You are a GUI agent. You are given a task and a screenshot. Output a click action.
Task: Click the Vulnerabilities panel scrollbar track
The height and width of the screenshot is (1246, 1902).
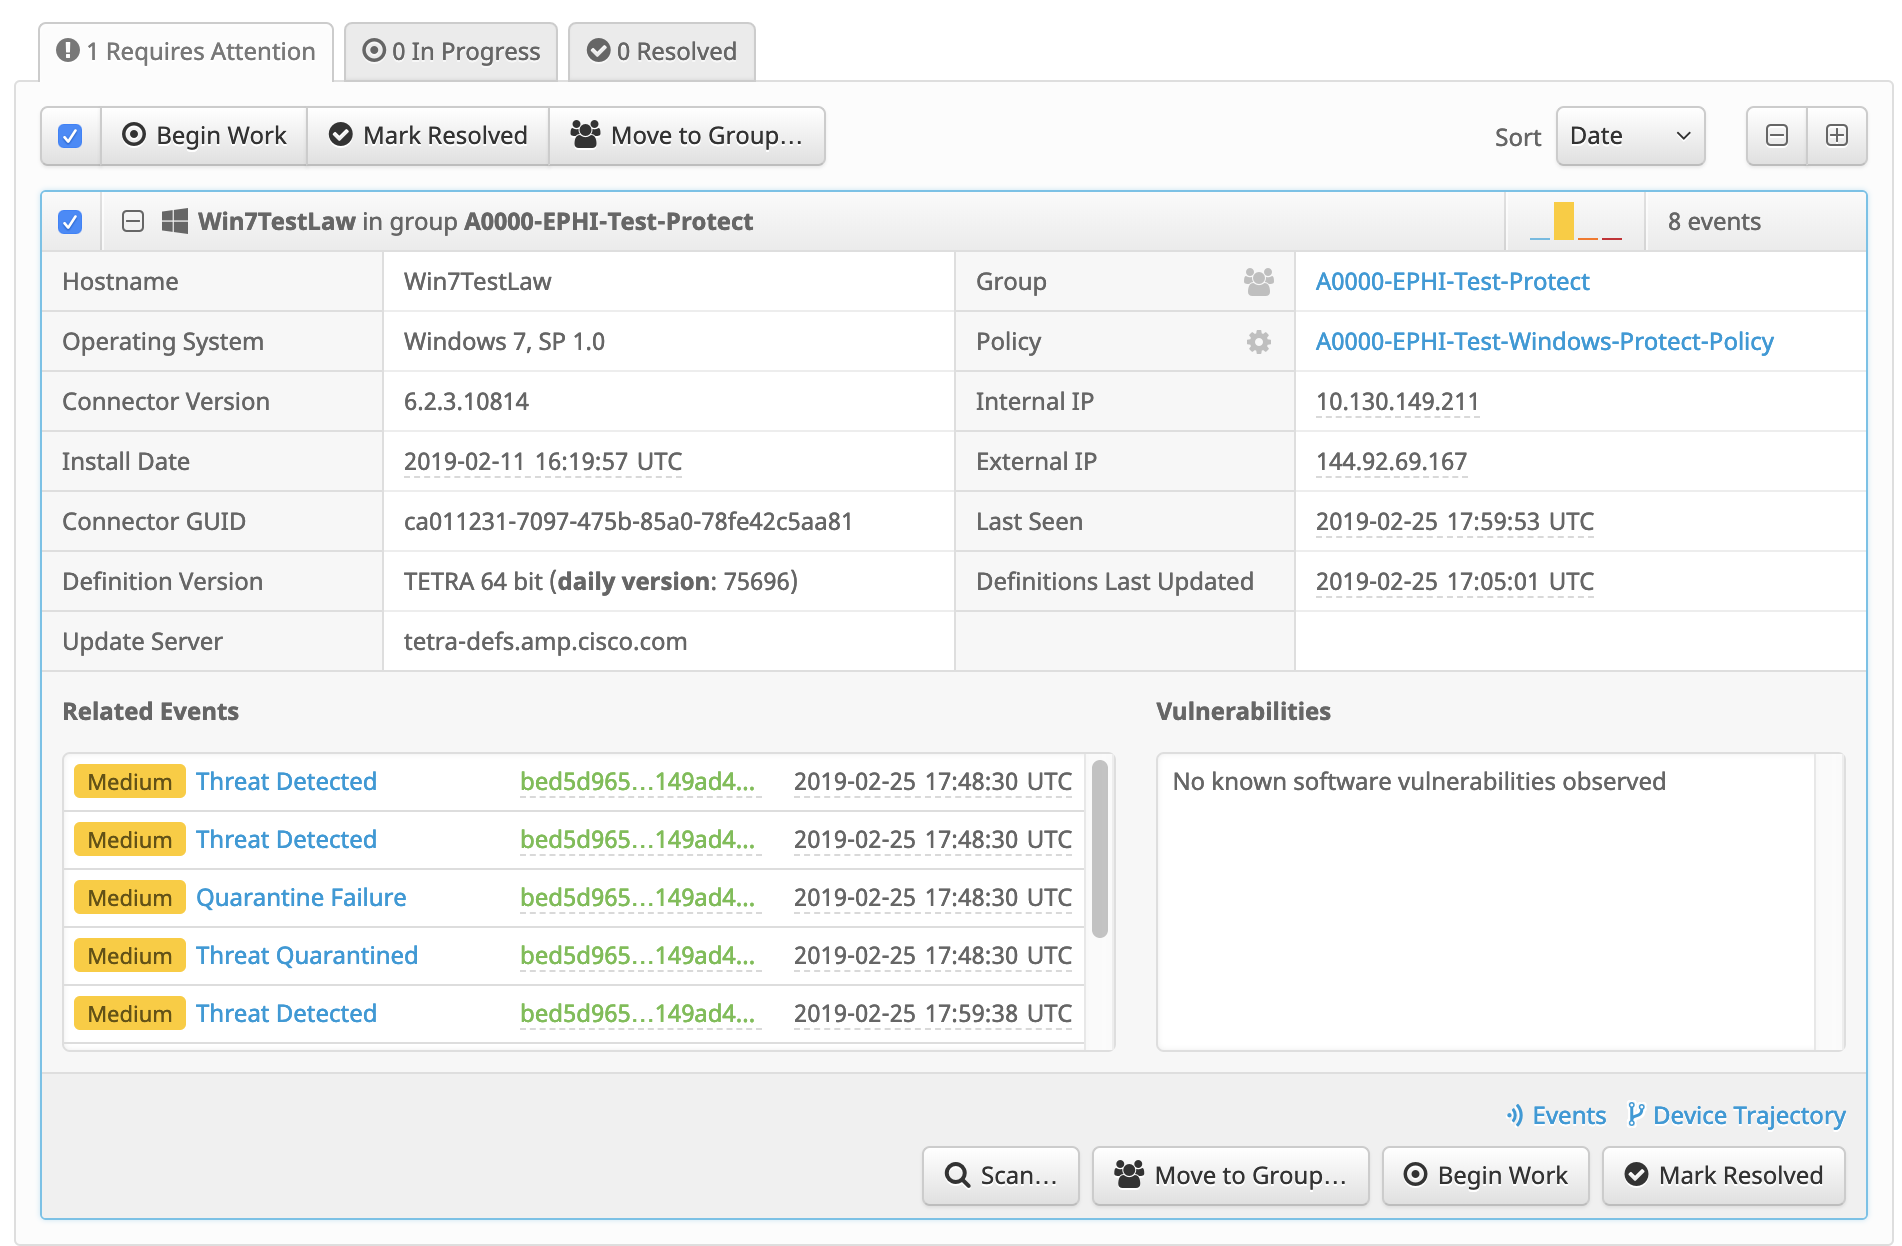pyautogui.click(x=1829, y=902)
